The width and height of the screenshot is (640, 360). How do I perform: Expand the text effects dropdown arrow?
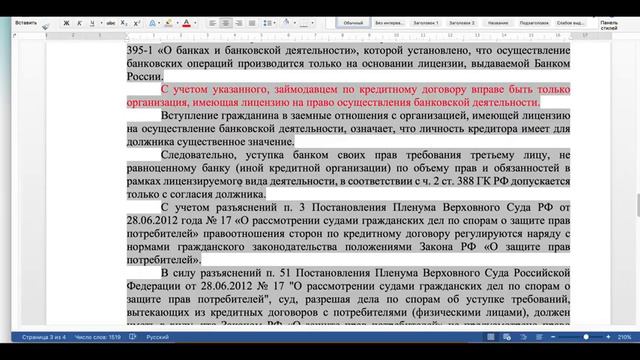tap(159, 23)
